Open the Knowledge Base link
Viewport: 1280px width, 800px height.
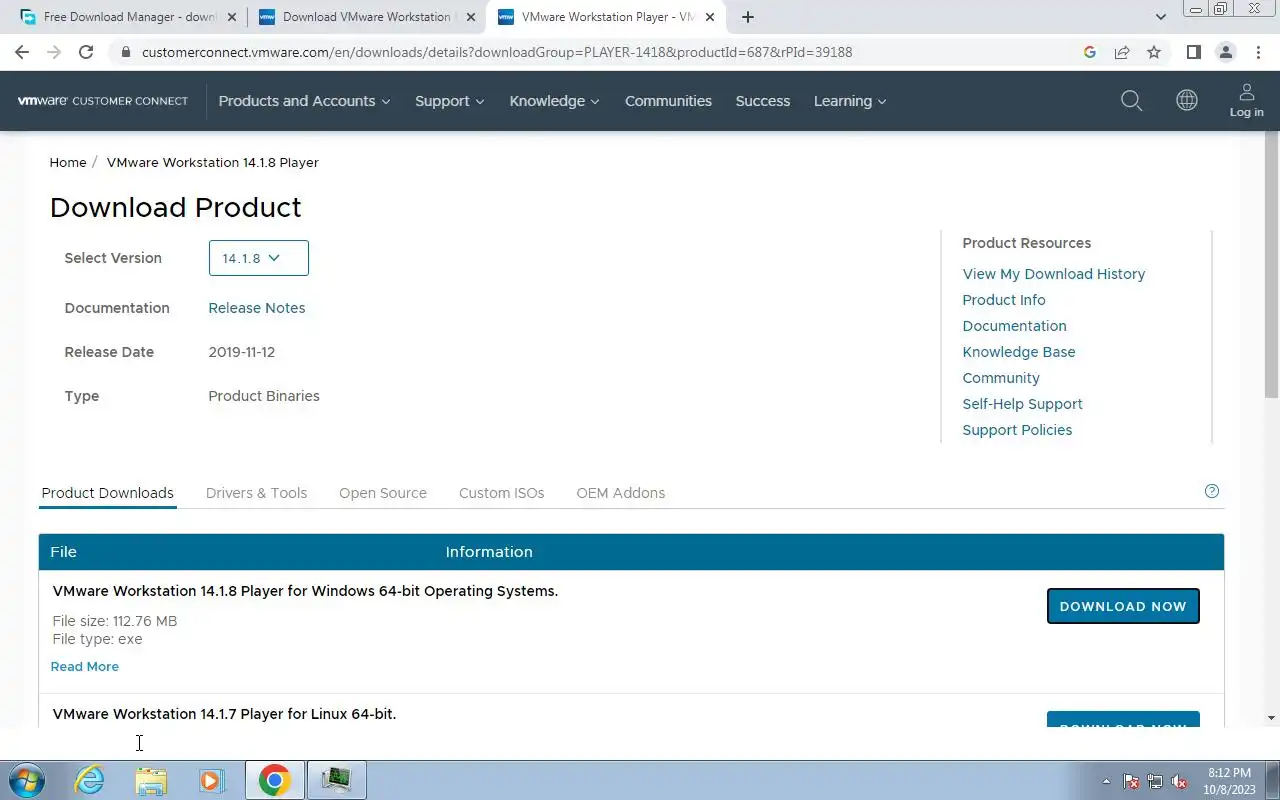(1019, 352)
